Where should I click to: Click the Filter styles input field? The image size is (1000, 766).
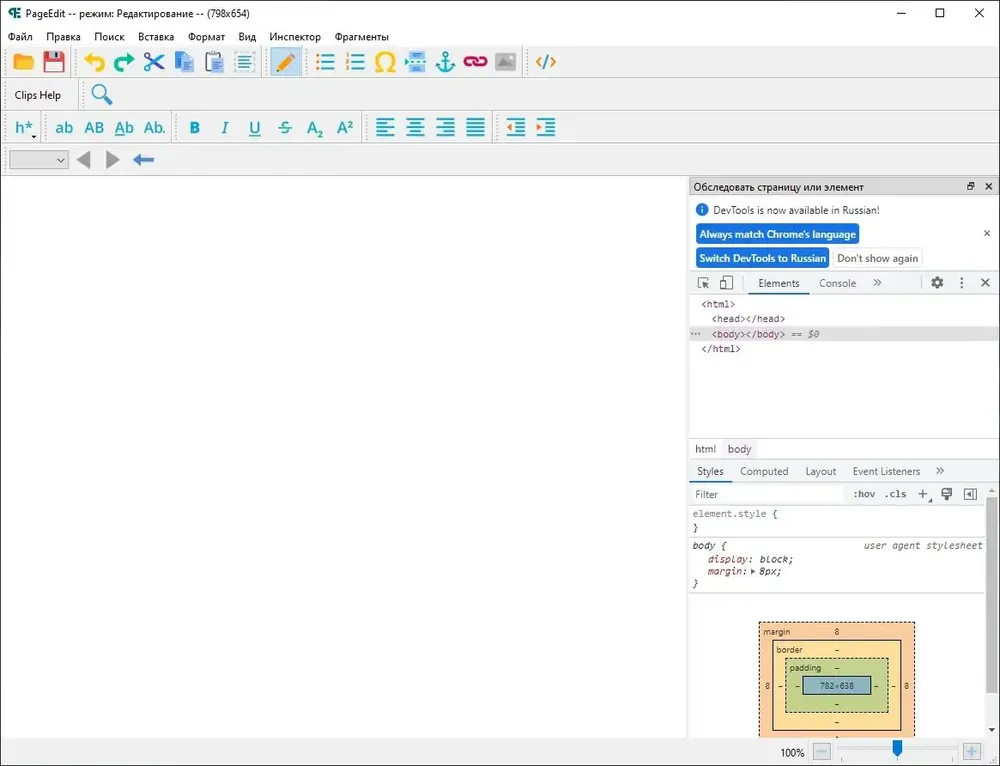[x=767, y=494]
